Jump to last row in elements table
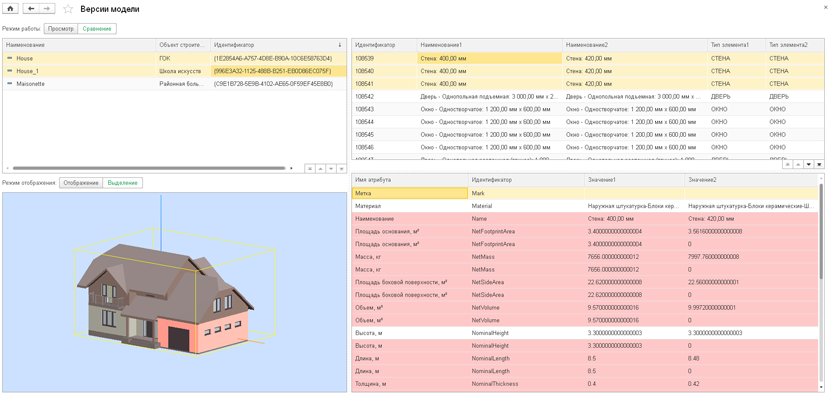Image resolution: width=830 pixels, height=395 pixels. coord(819,165)
